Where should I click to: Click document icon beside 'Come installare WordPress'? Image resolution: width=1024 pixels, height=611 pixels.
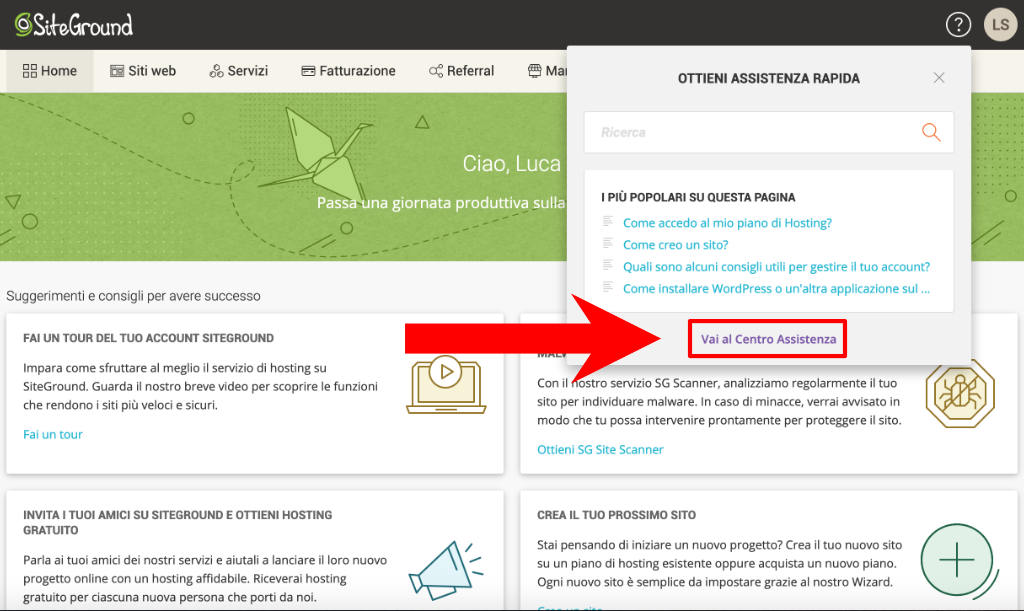(x=607, y=287)
